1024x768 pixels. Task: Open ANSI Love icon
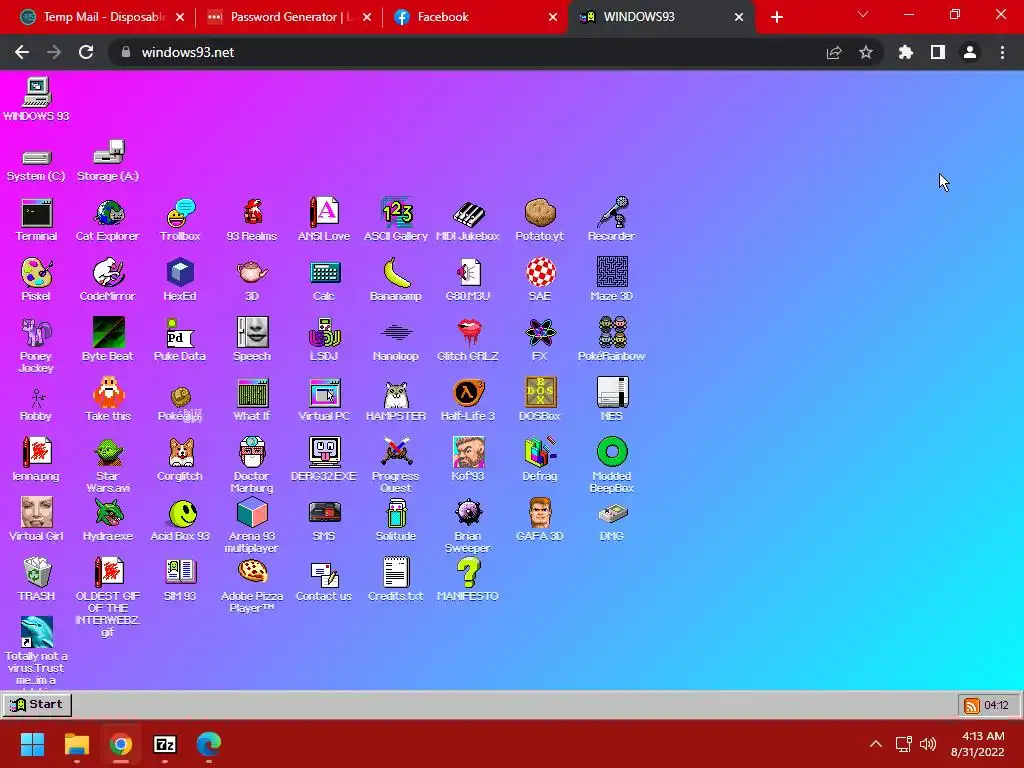point(324,219)
